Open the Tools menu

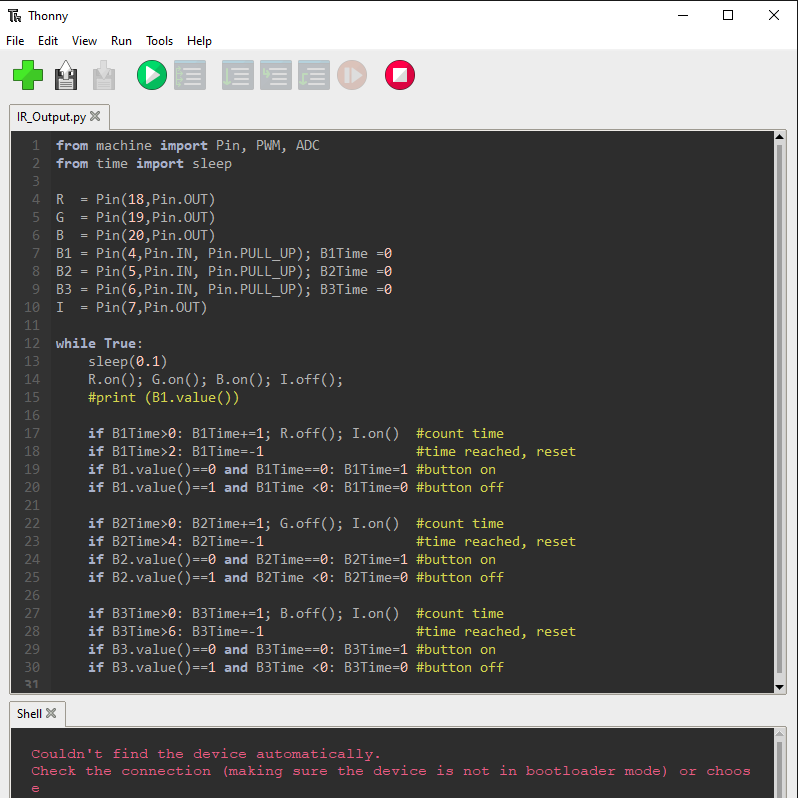159,41
